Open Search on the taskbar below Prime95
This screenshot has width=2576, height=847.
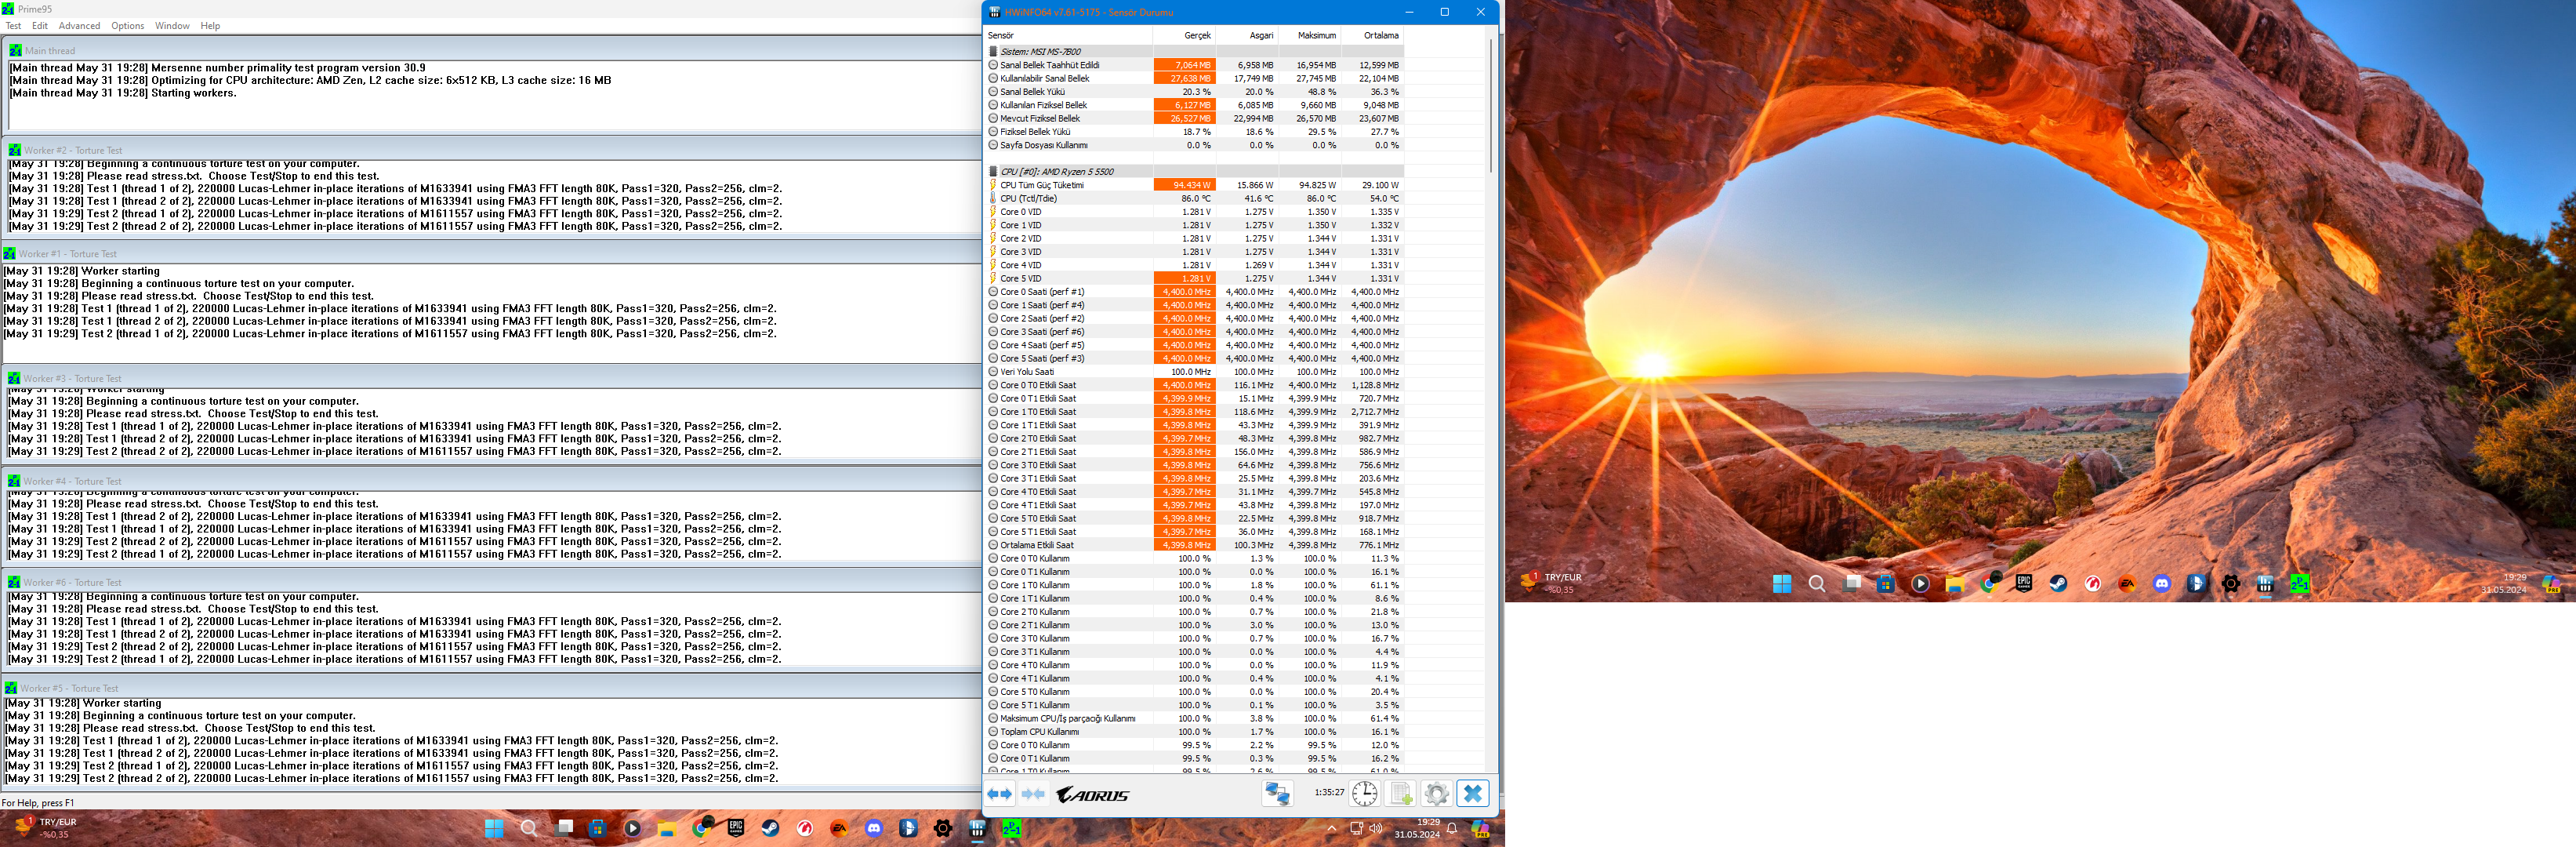(529, 828)
